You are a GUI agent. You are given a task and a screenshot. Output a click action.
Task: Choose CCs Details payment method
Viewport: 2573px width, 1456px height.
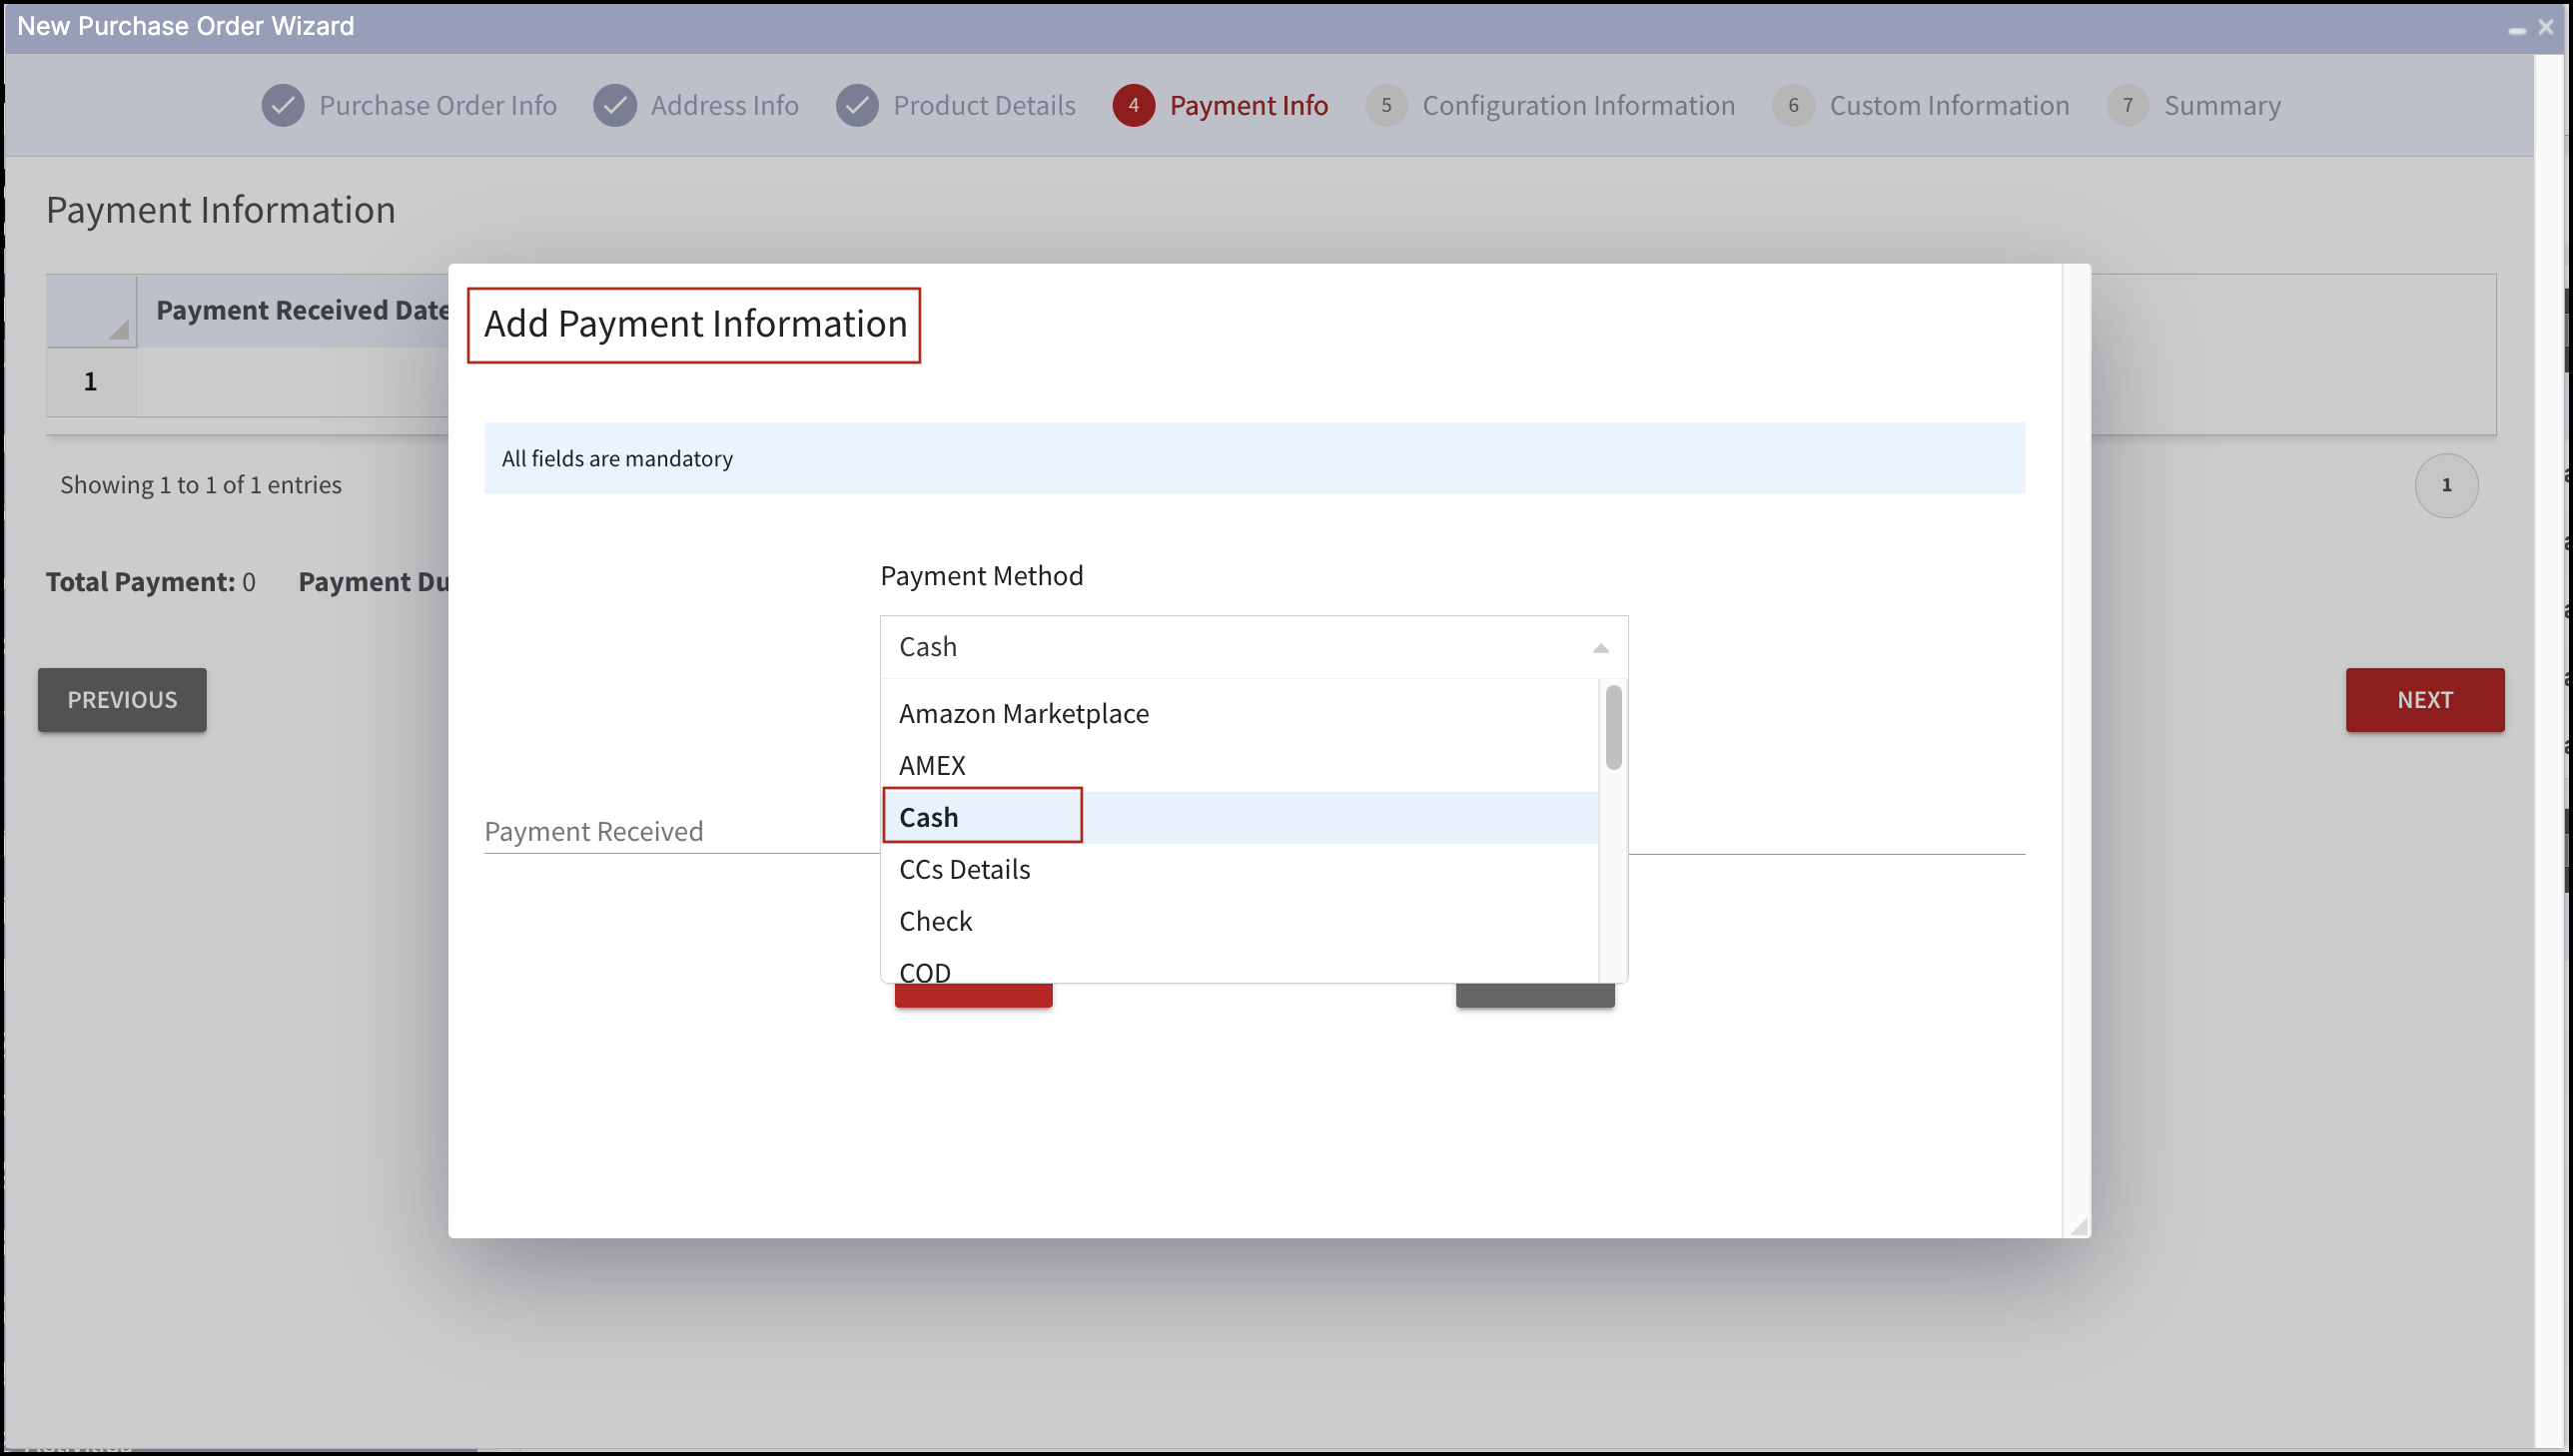(x=1239, y=870)
